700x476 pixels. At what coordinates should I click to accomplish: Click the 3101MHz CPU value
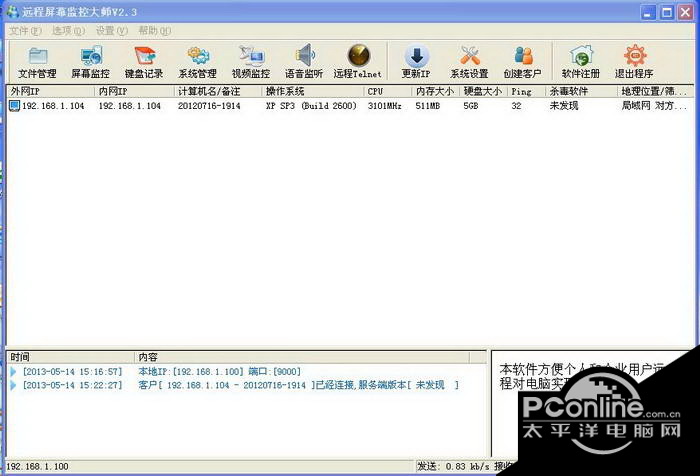384,106
